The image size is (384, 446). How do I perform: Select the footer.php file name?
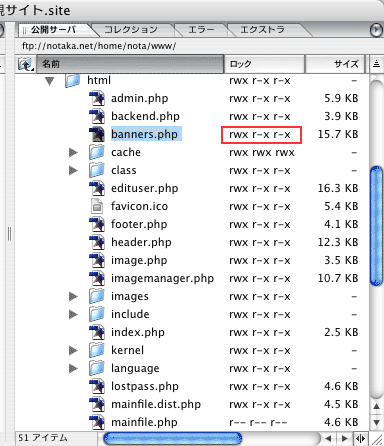(139, 224)
